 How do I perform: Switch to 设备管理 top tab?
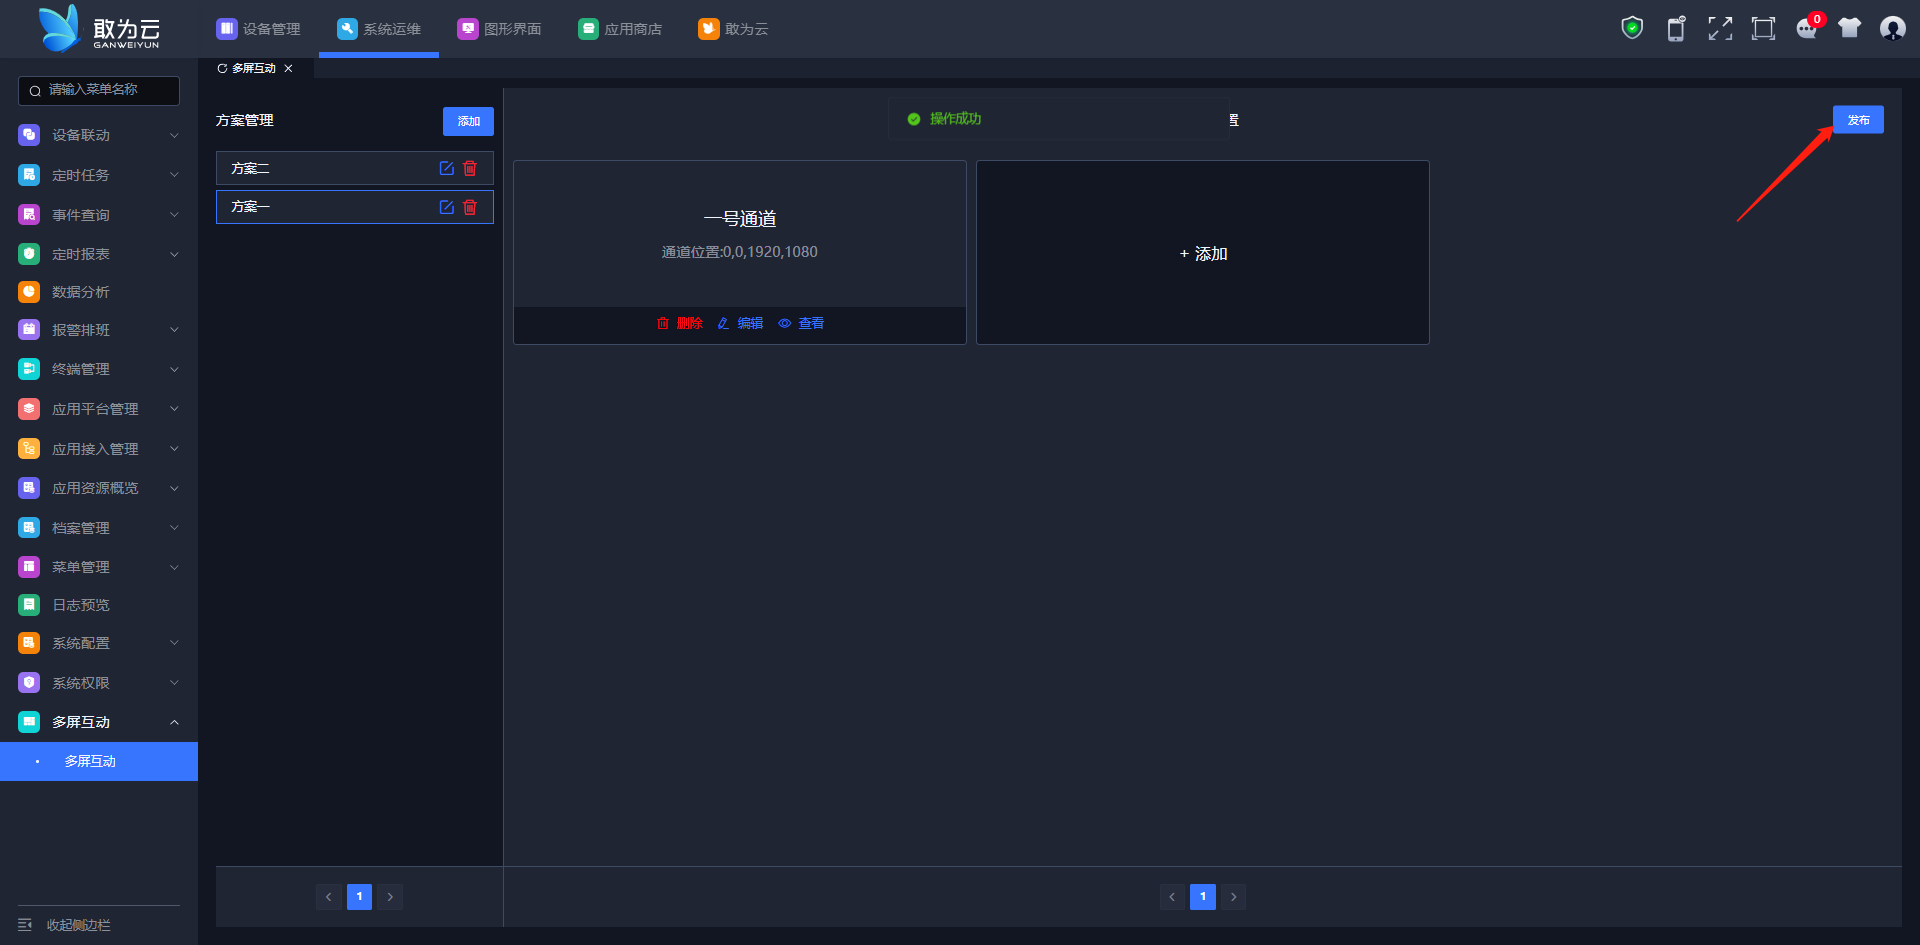click(258, 29)
